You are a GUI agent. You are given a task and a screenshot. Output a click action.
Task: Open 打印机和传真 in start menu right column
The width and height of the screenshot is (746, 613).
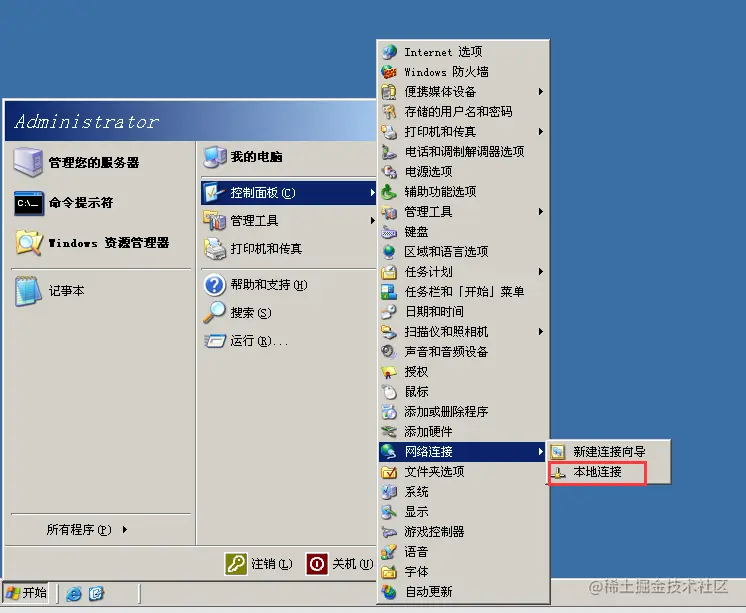288,248
